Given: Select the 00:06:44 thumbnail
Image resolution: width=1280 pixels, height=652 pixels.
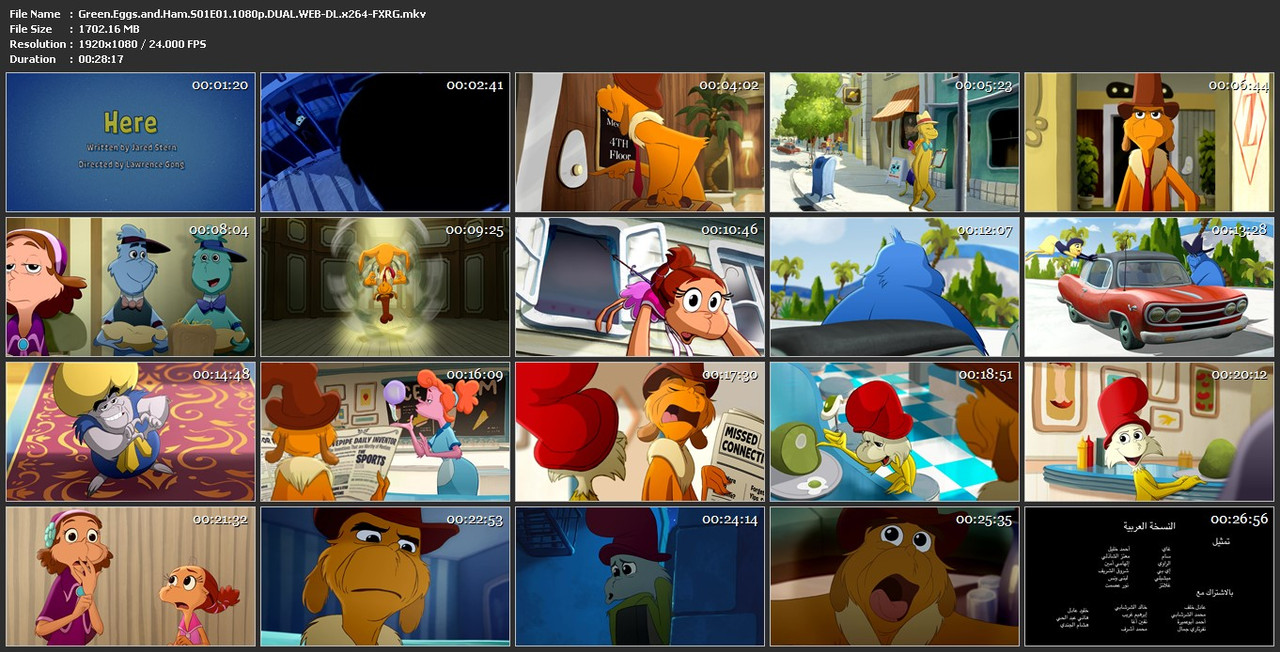Looking at the screenshot, I should pos(1149,142).
